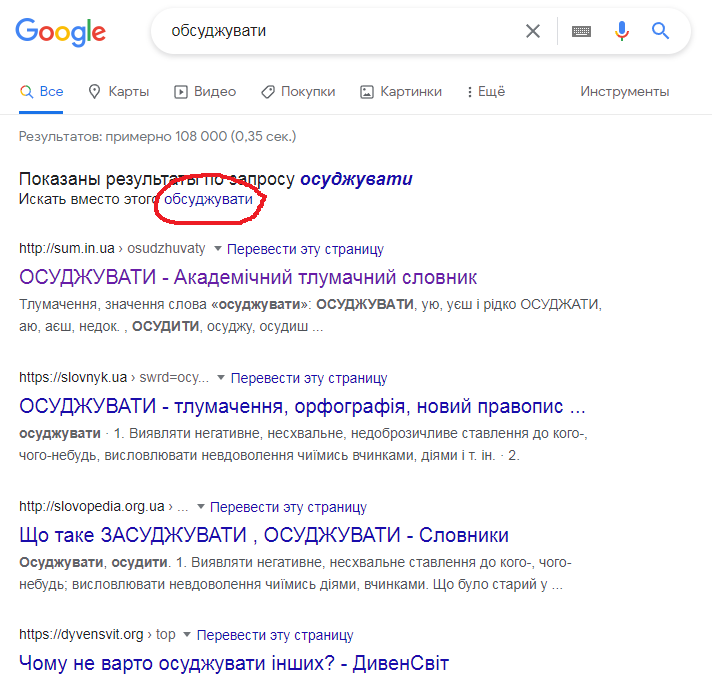
Task: Focus the search input field
Action: pos(341,31)
